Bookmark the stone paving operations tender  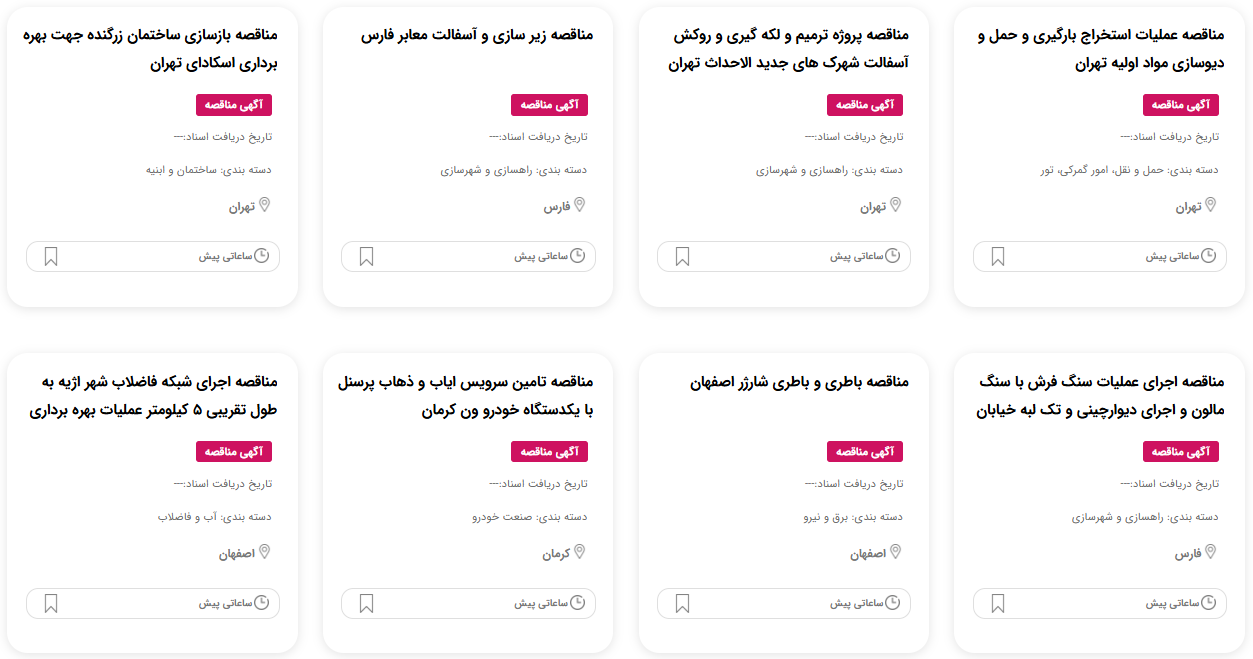tap(997, 604)
